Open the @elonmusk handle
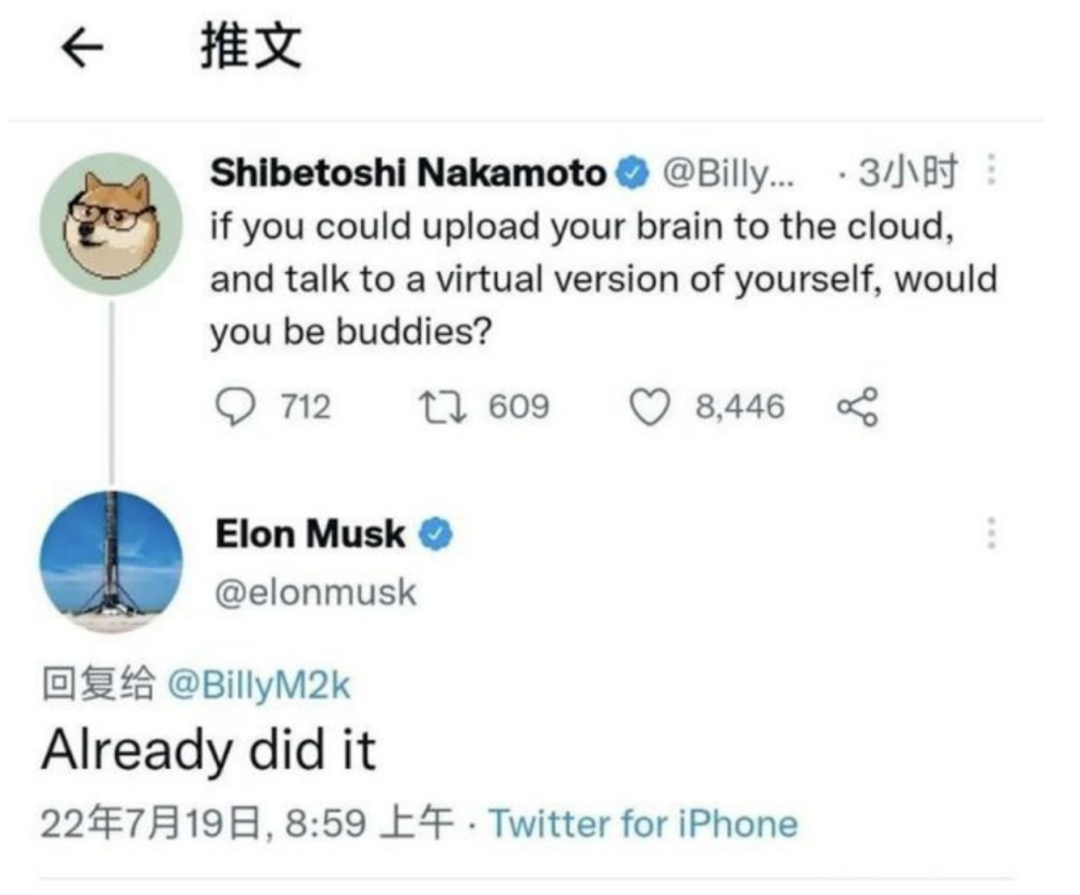This screenshot has height=895, width=1080. coord(316,593)
